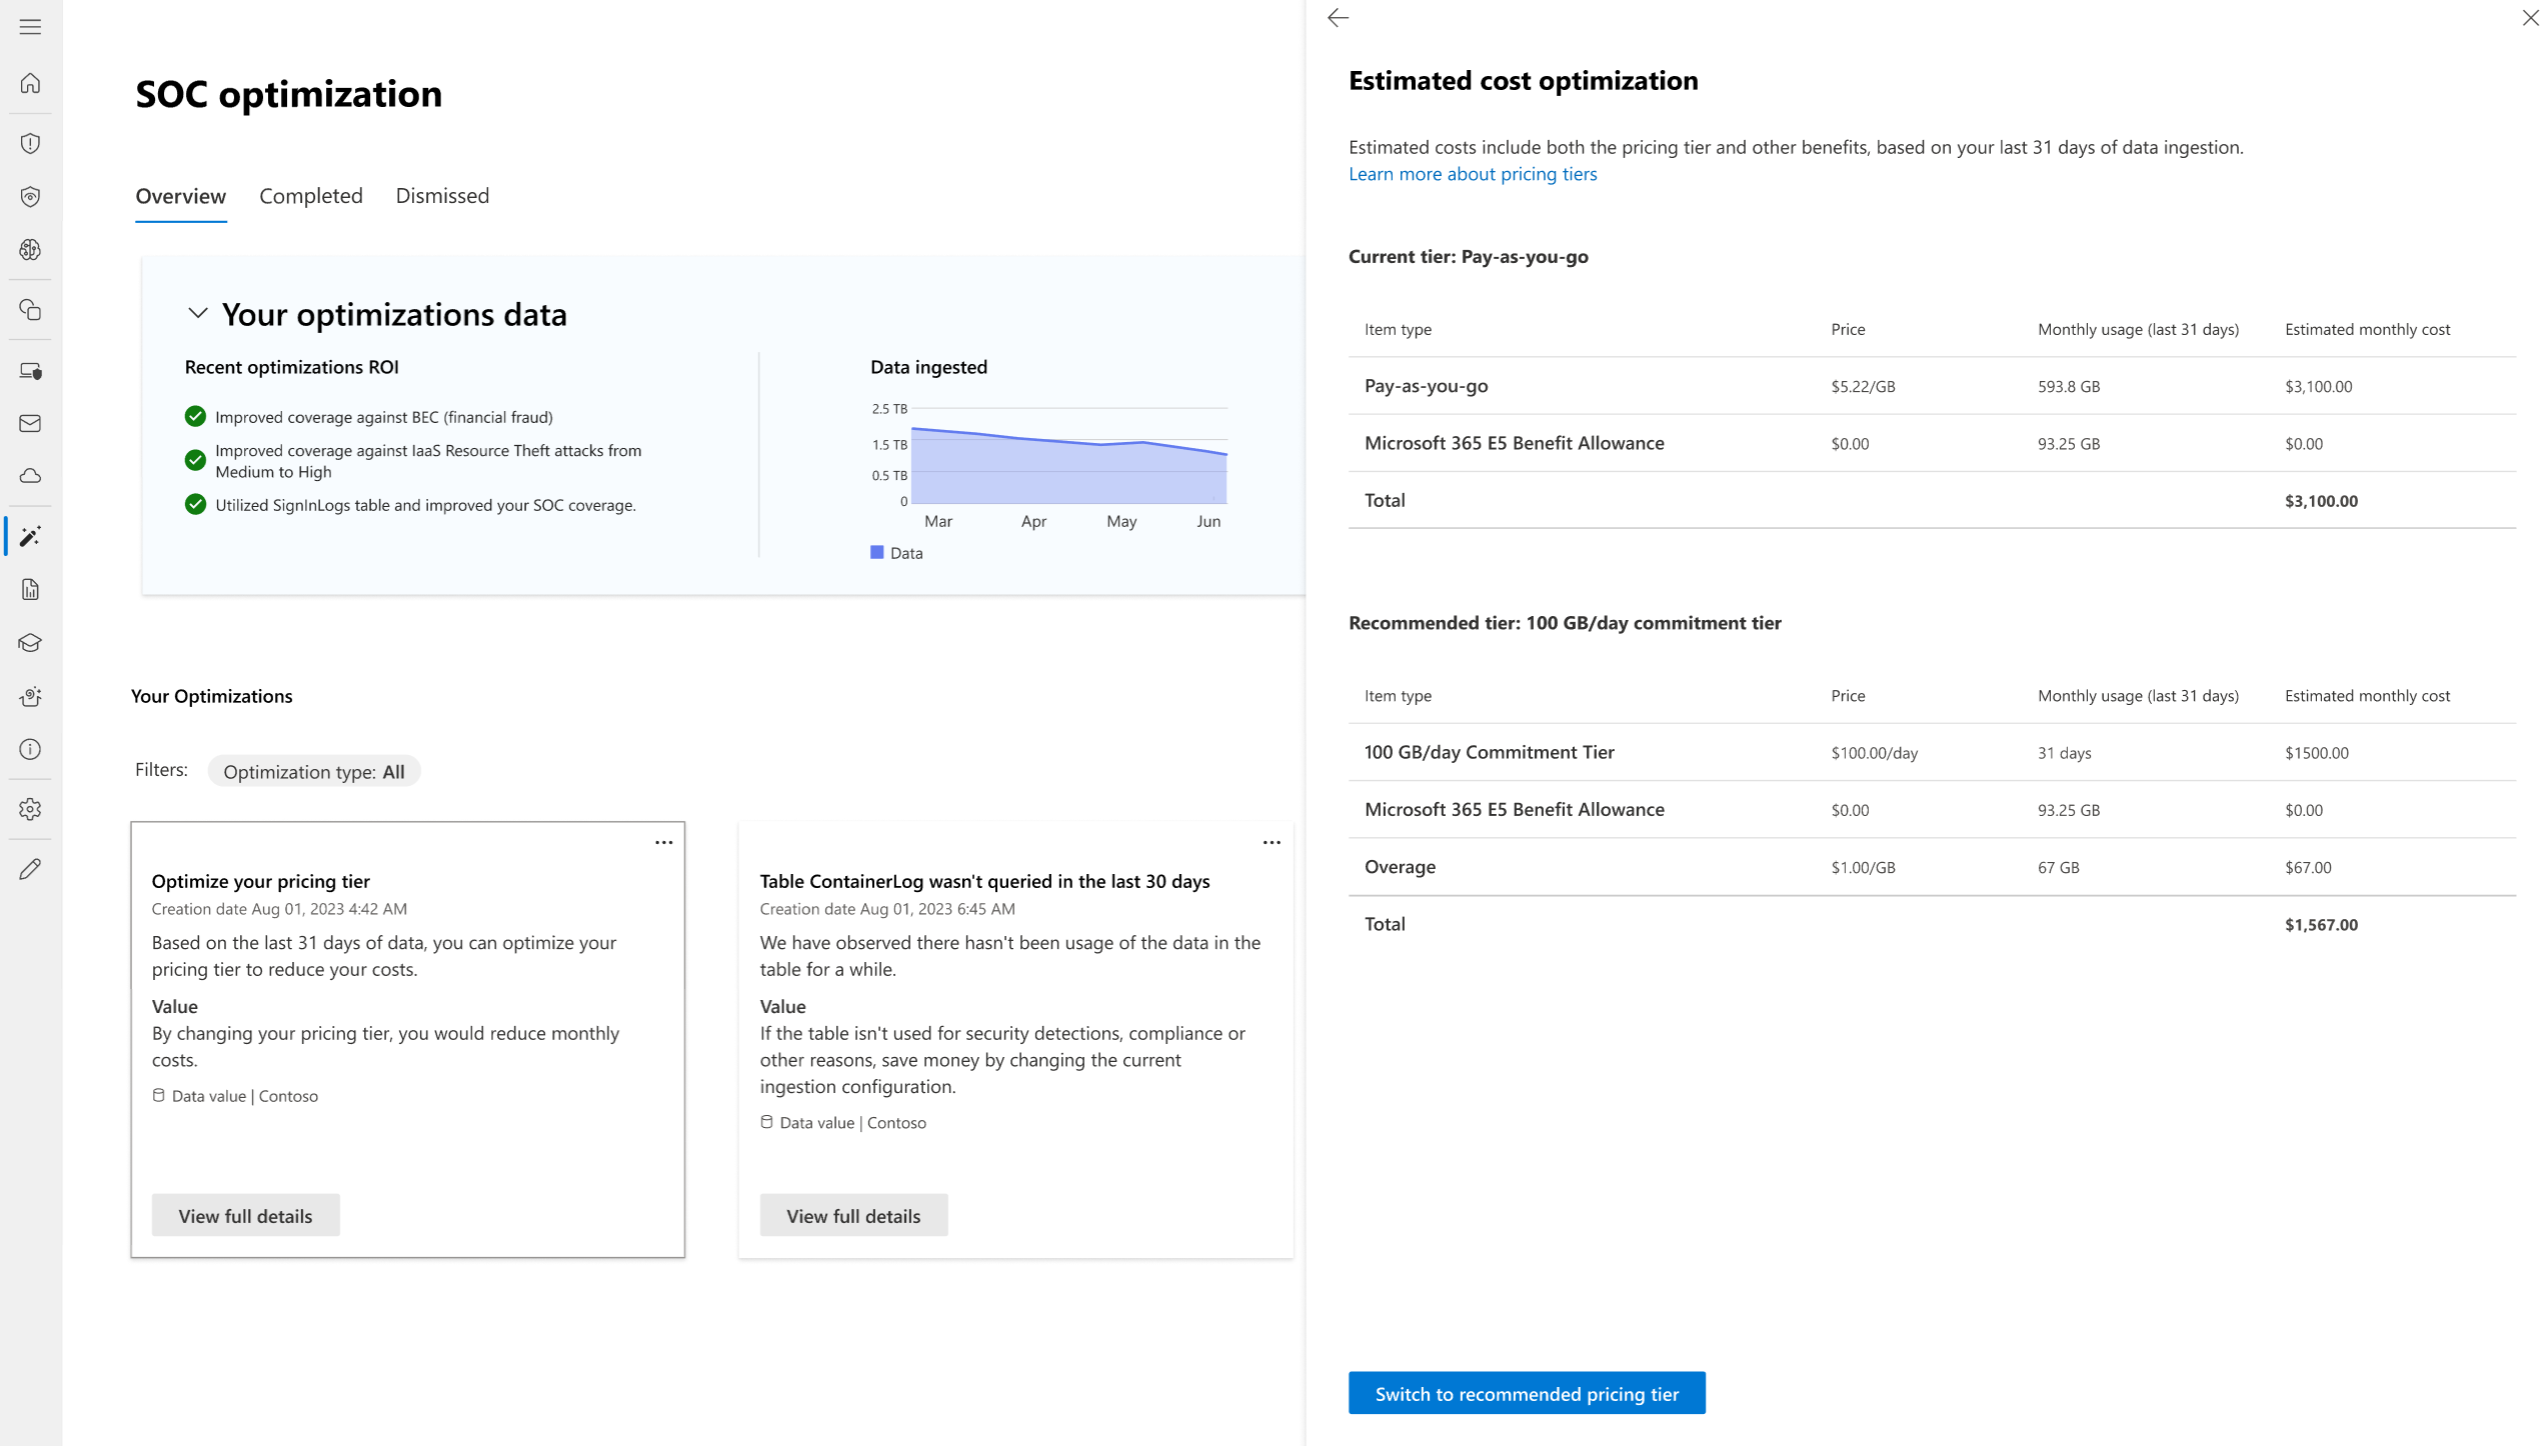2546x1446 pixels.
Task: Click View full details on ContainerLog card
Action: click(x=853, y=1215)
